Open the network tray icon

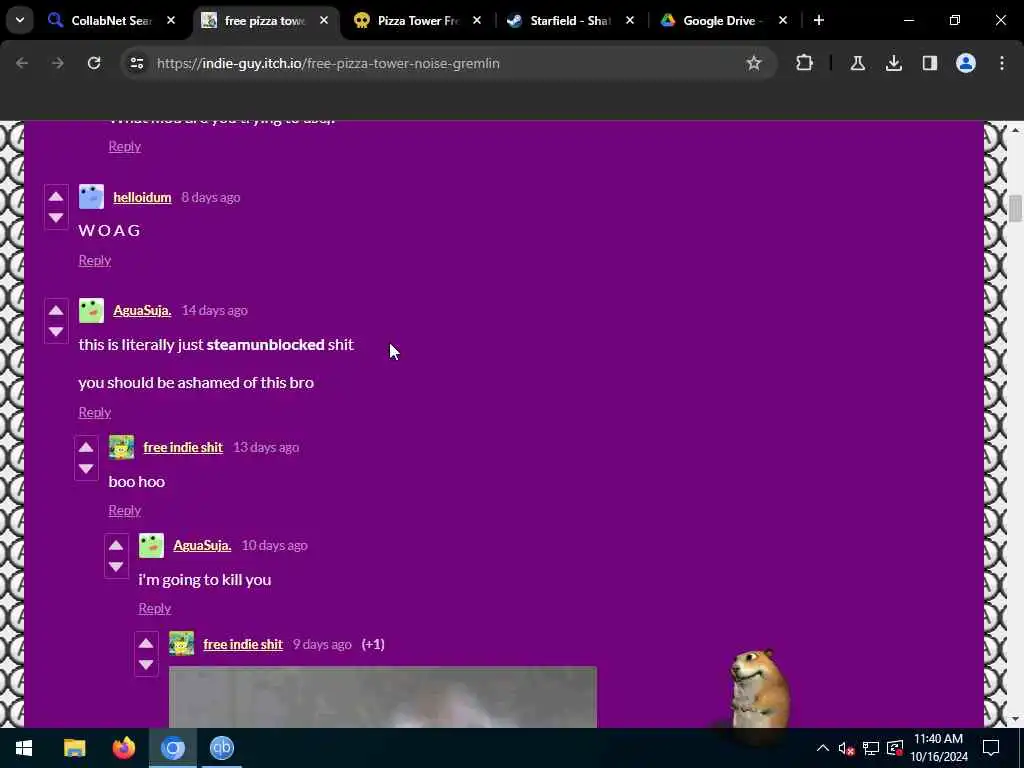coord(871,748)
